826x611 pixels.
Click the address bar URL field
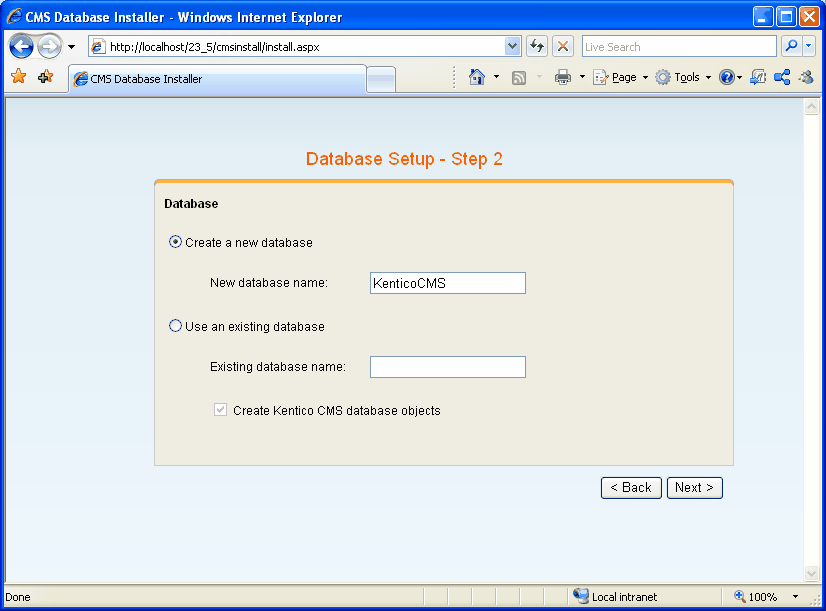point(304,47)
